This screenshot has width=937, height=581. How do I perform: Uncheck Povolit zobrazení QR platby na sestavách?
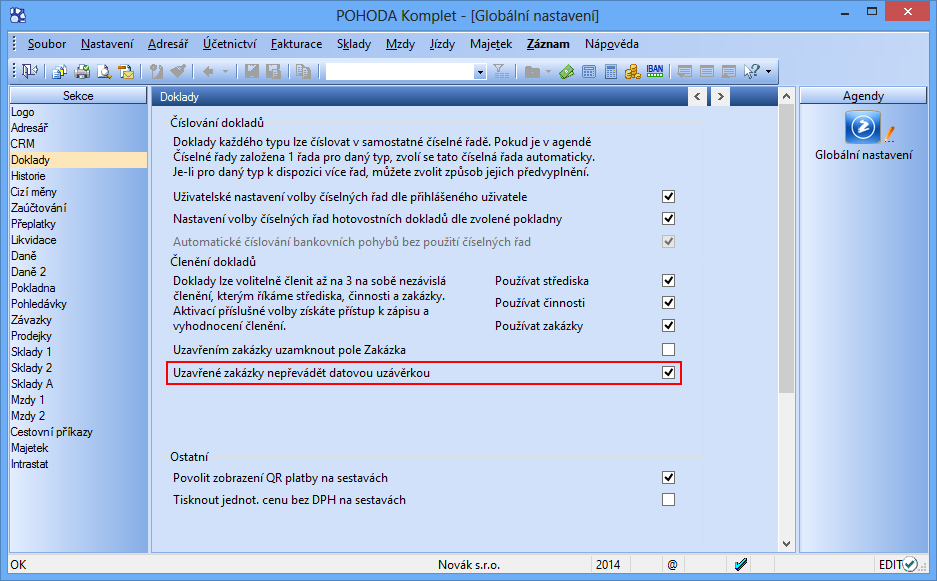click(668, 478)
